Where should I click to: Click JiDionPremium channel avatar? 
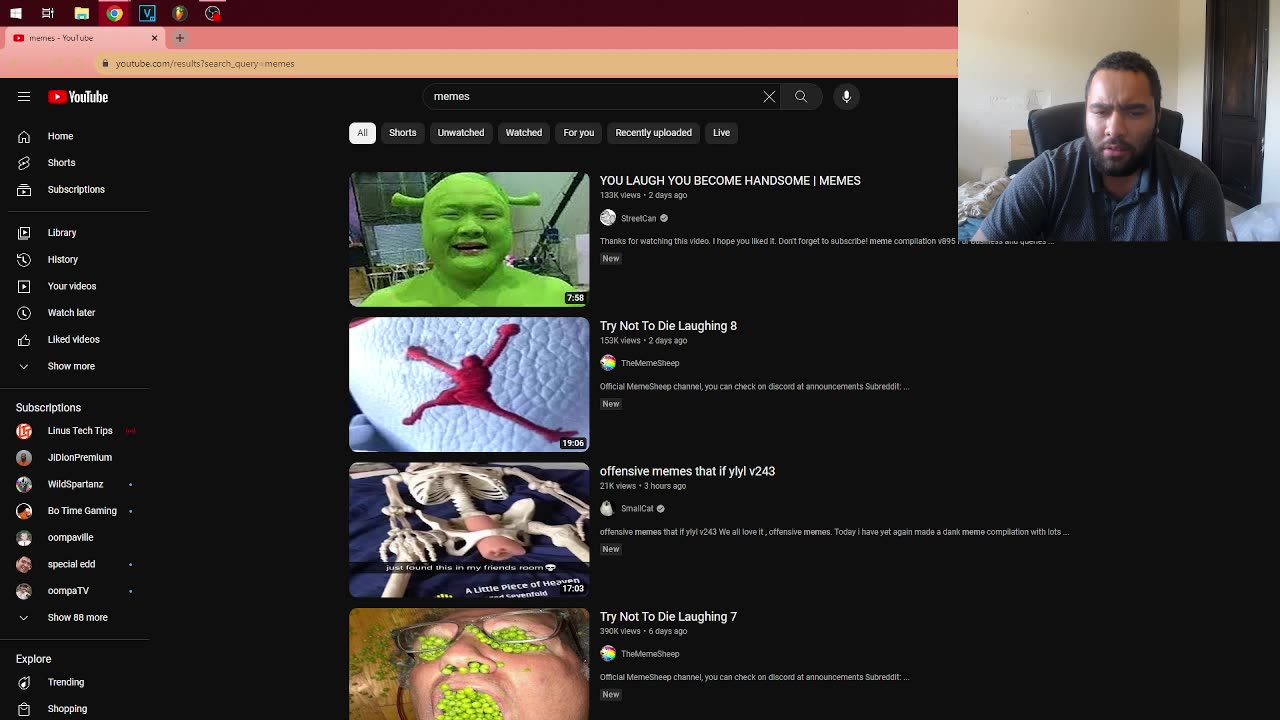pos(24,458)
